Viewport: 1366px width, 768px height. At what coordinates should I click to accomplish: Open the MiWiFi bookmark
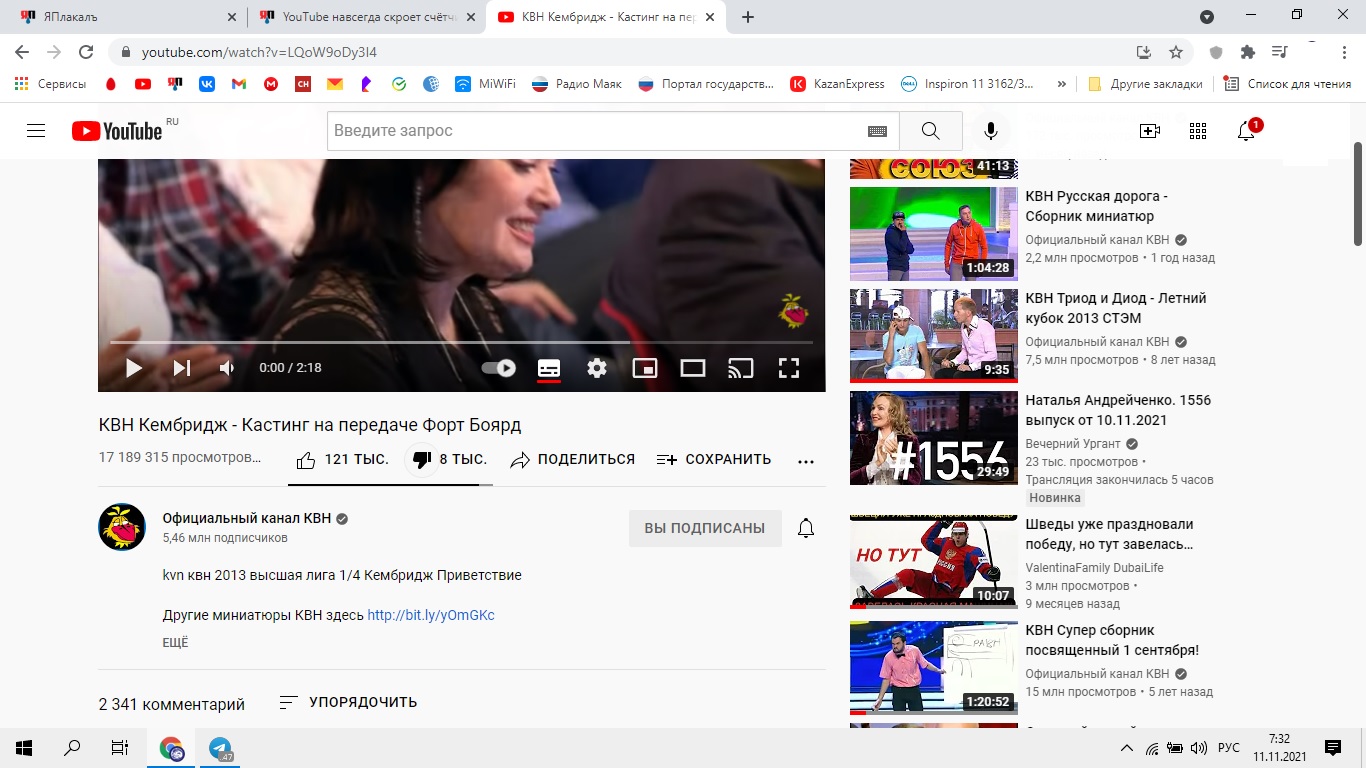click(485, 84)
